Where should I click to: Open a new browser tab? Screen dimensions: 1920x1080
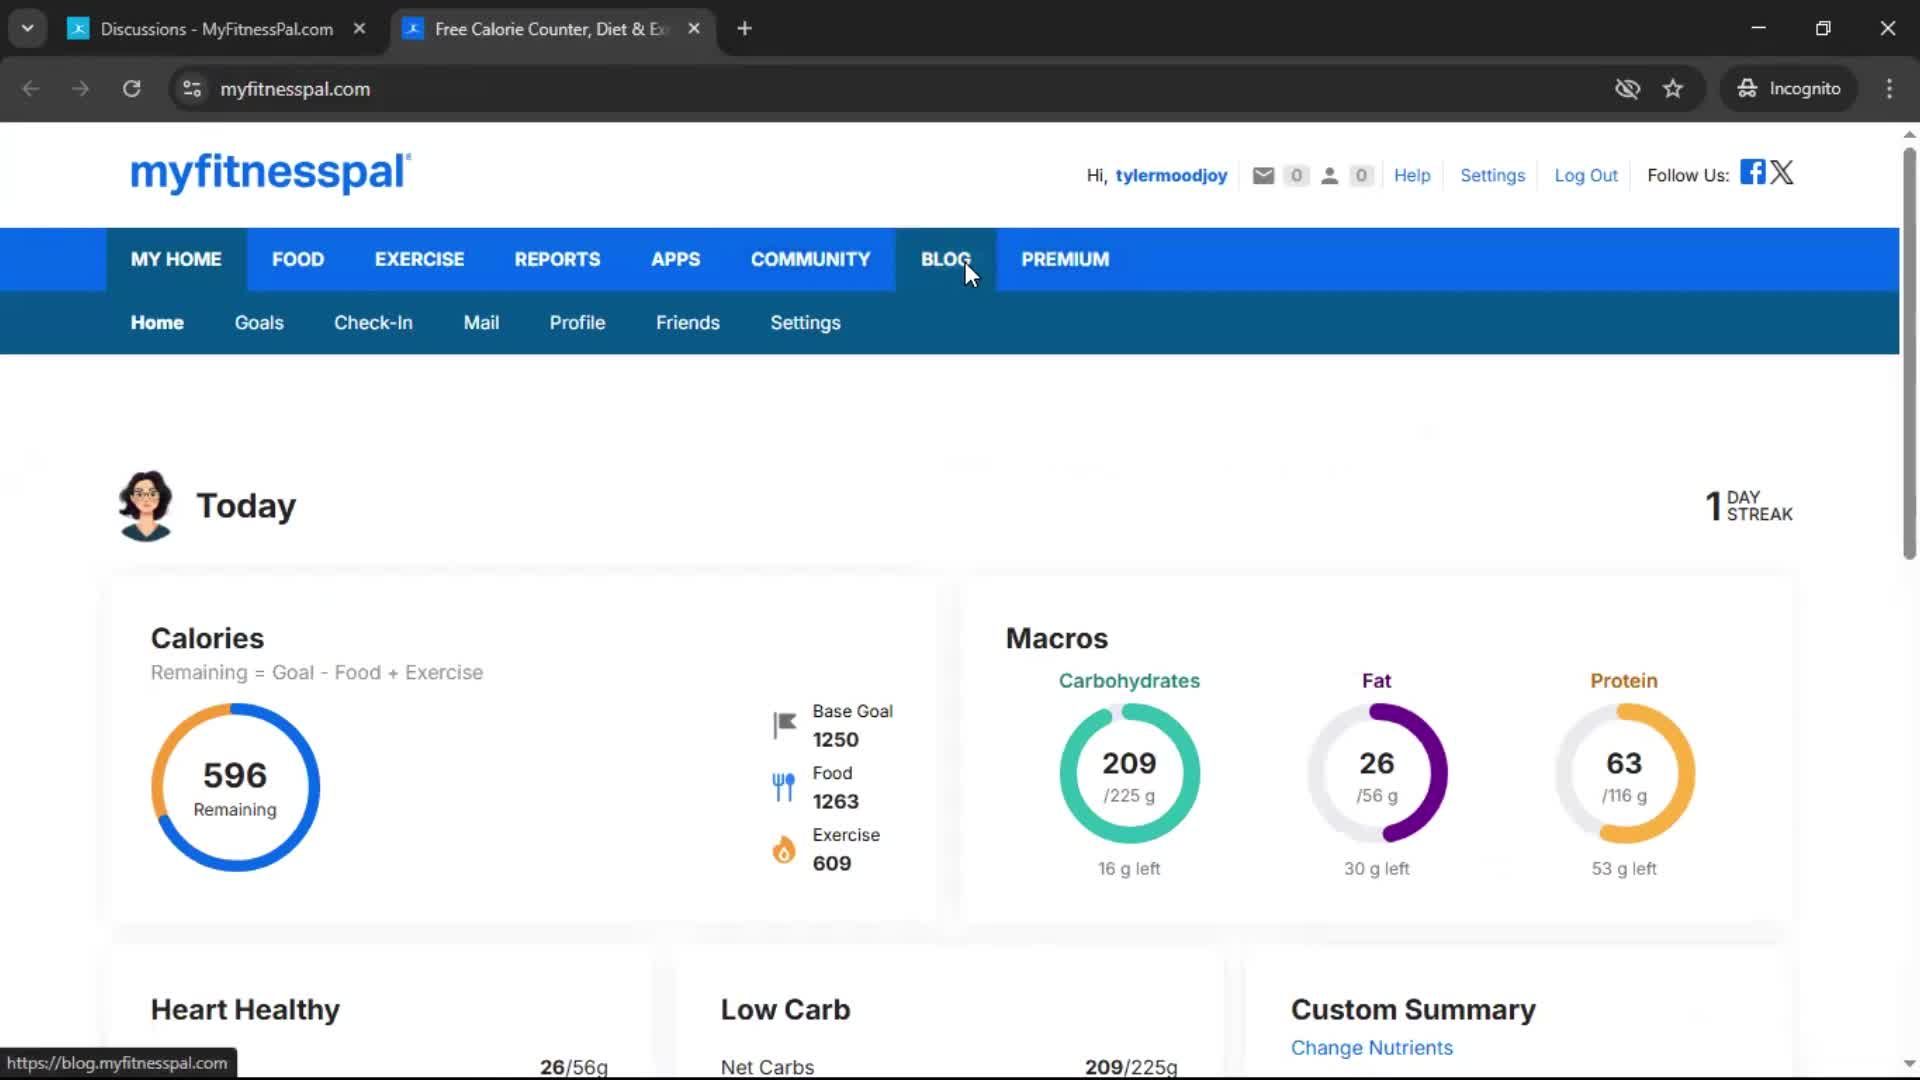[744, 29]
